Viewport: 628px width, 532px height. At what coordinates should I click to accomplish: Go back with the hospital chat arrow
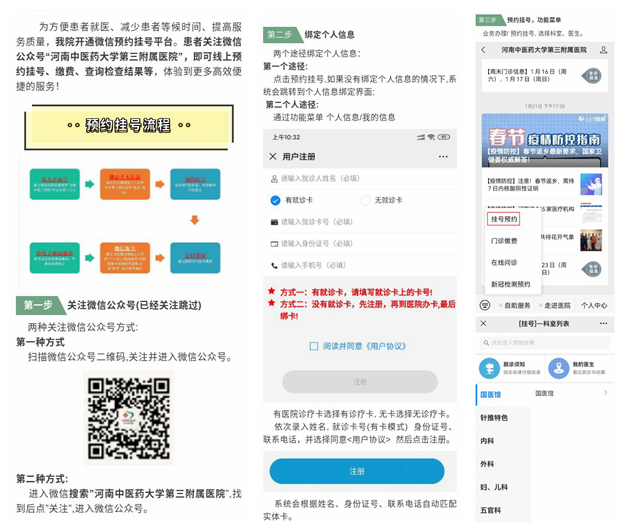484,50
